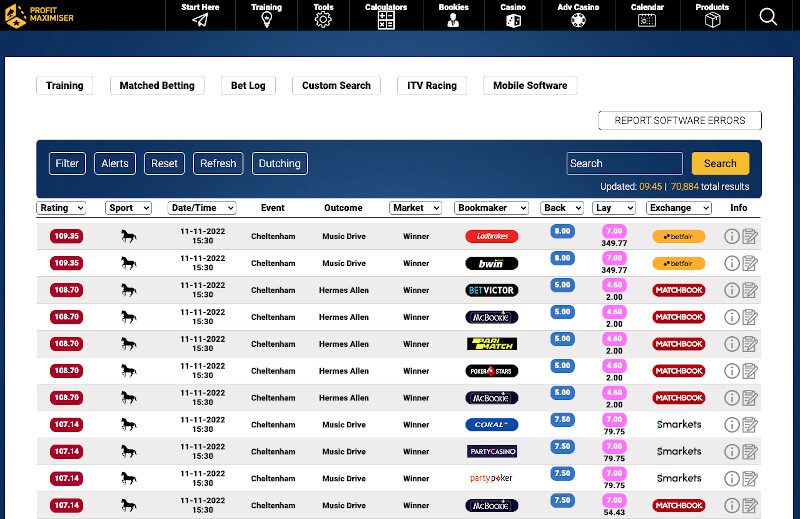Switch to the ITV Racing tab

point(432,85)
